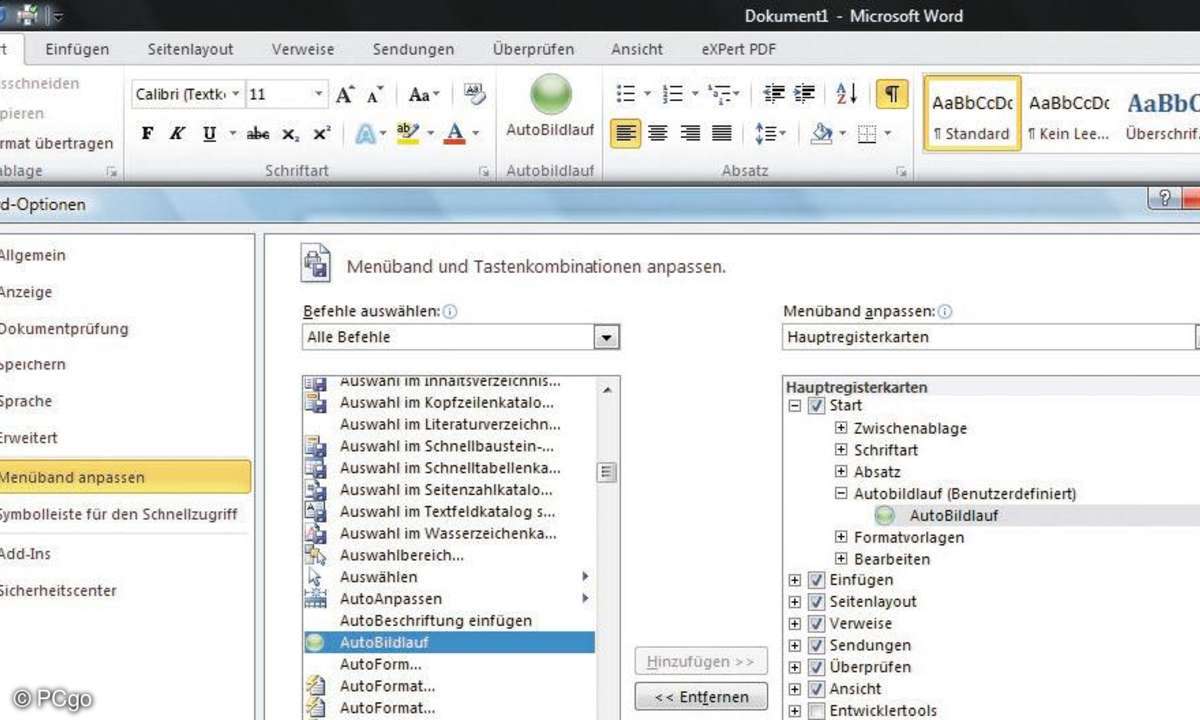Image resolution: width=1200 pixels, height=720 pixels.
Task: Toggle paragraph marks display
Action: (891, 94)
